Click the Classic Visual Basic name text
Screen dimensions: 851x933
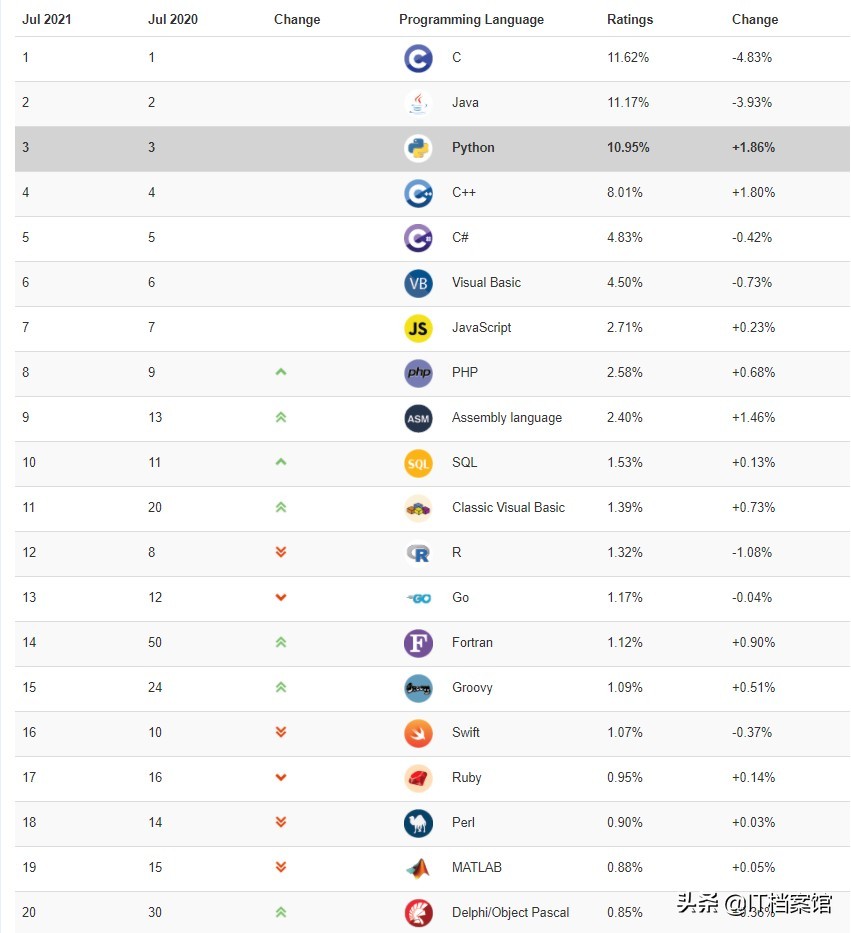point(508,508)
